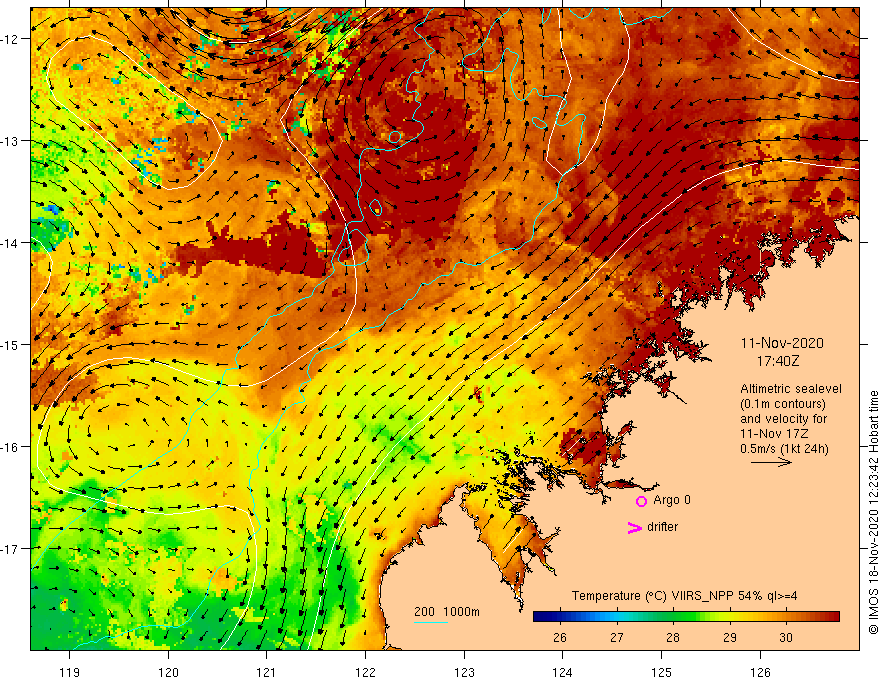The image size is (880, 680).
Task: Click the 'Argo 0' legend label
Action: (672, 500)
